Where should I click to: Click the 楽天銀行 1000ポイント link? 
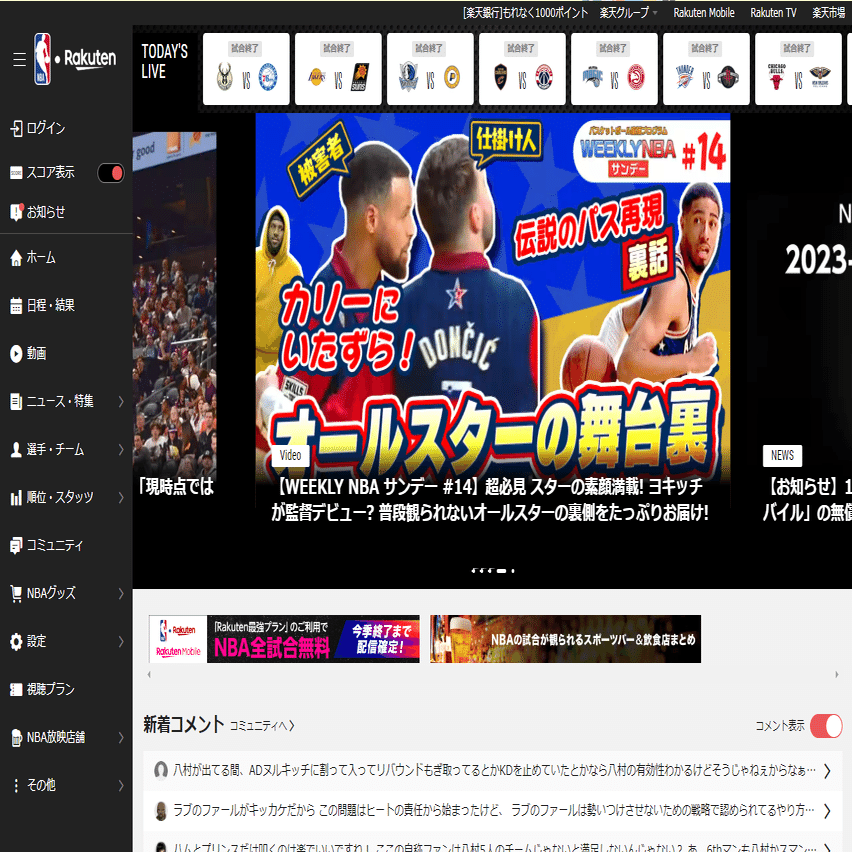525,12
